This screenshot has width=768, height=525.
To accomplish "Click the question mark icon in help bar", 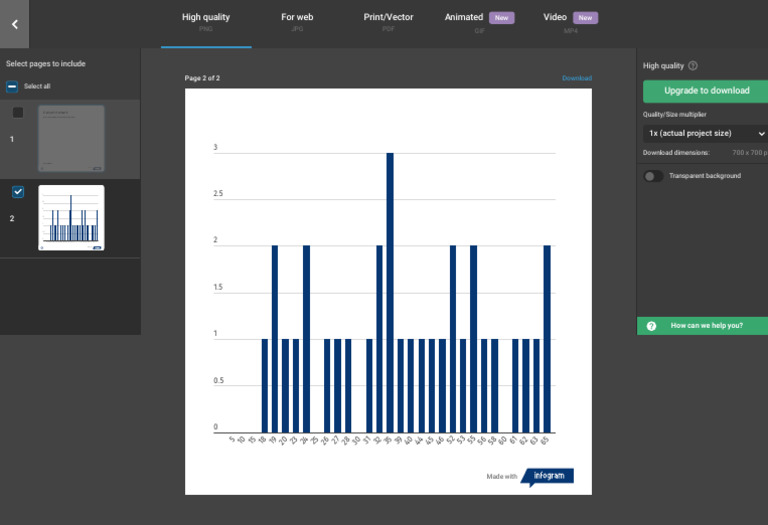I will [x=651, y=326].
